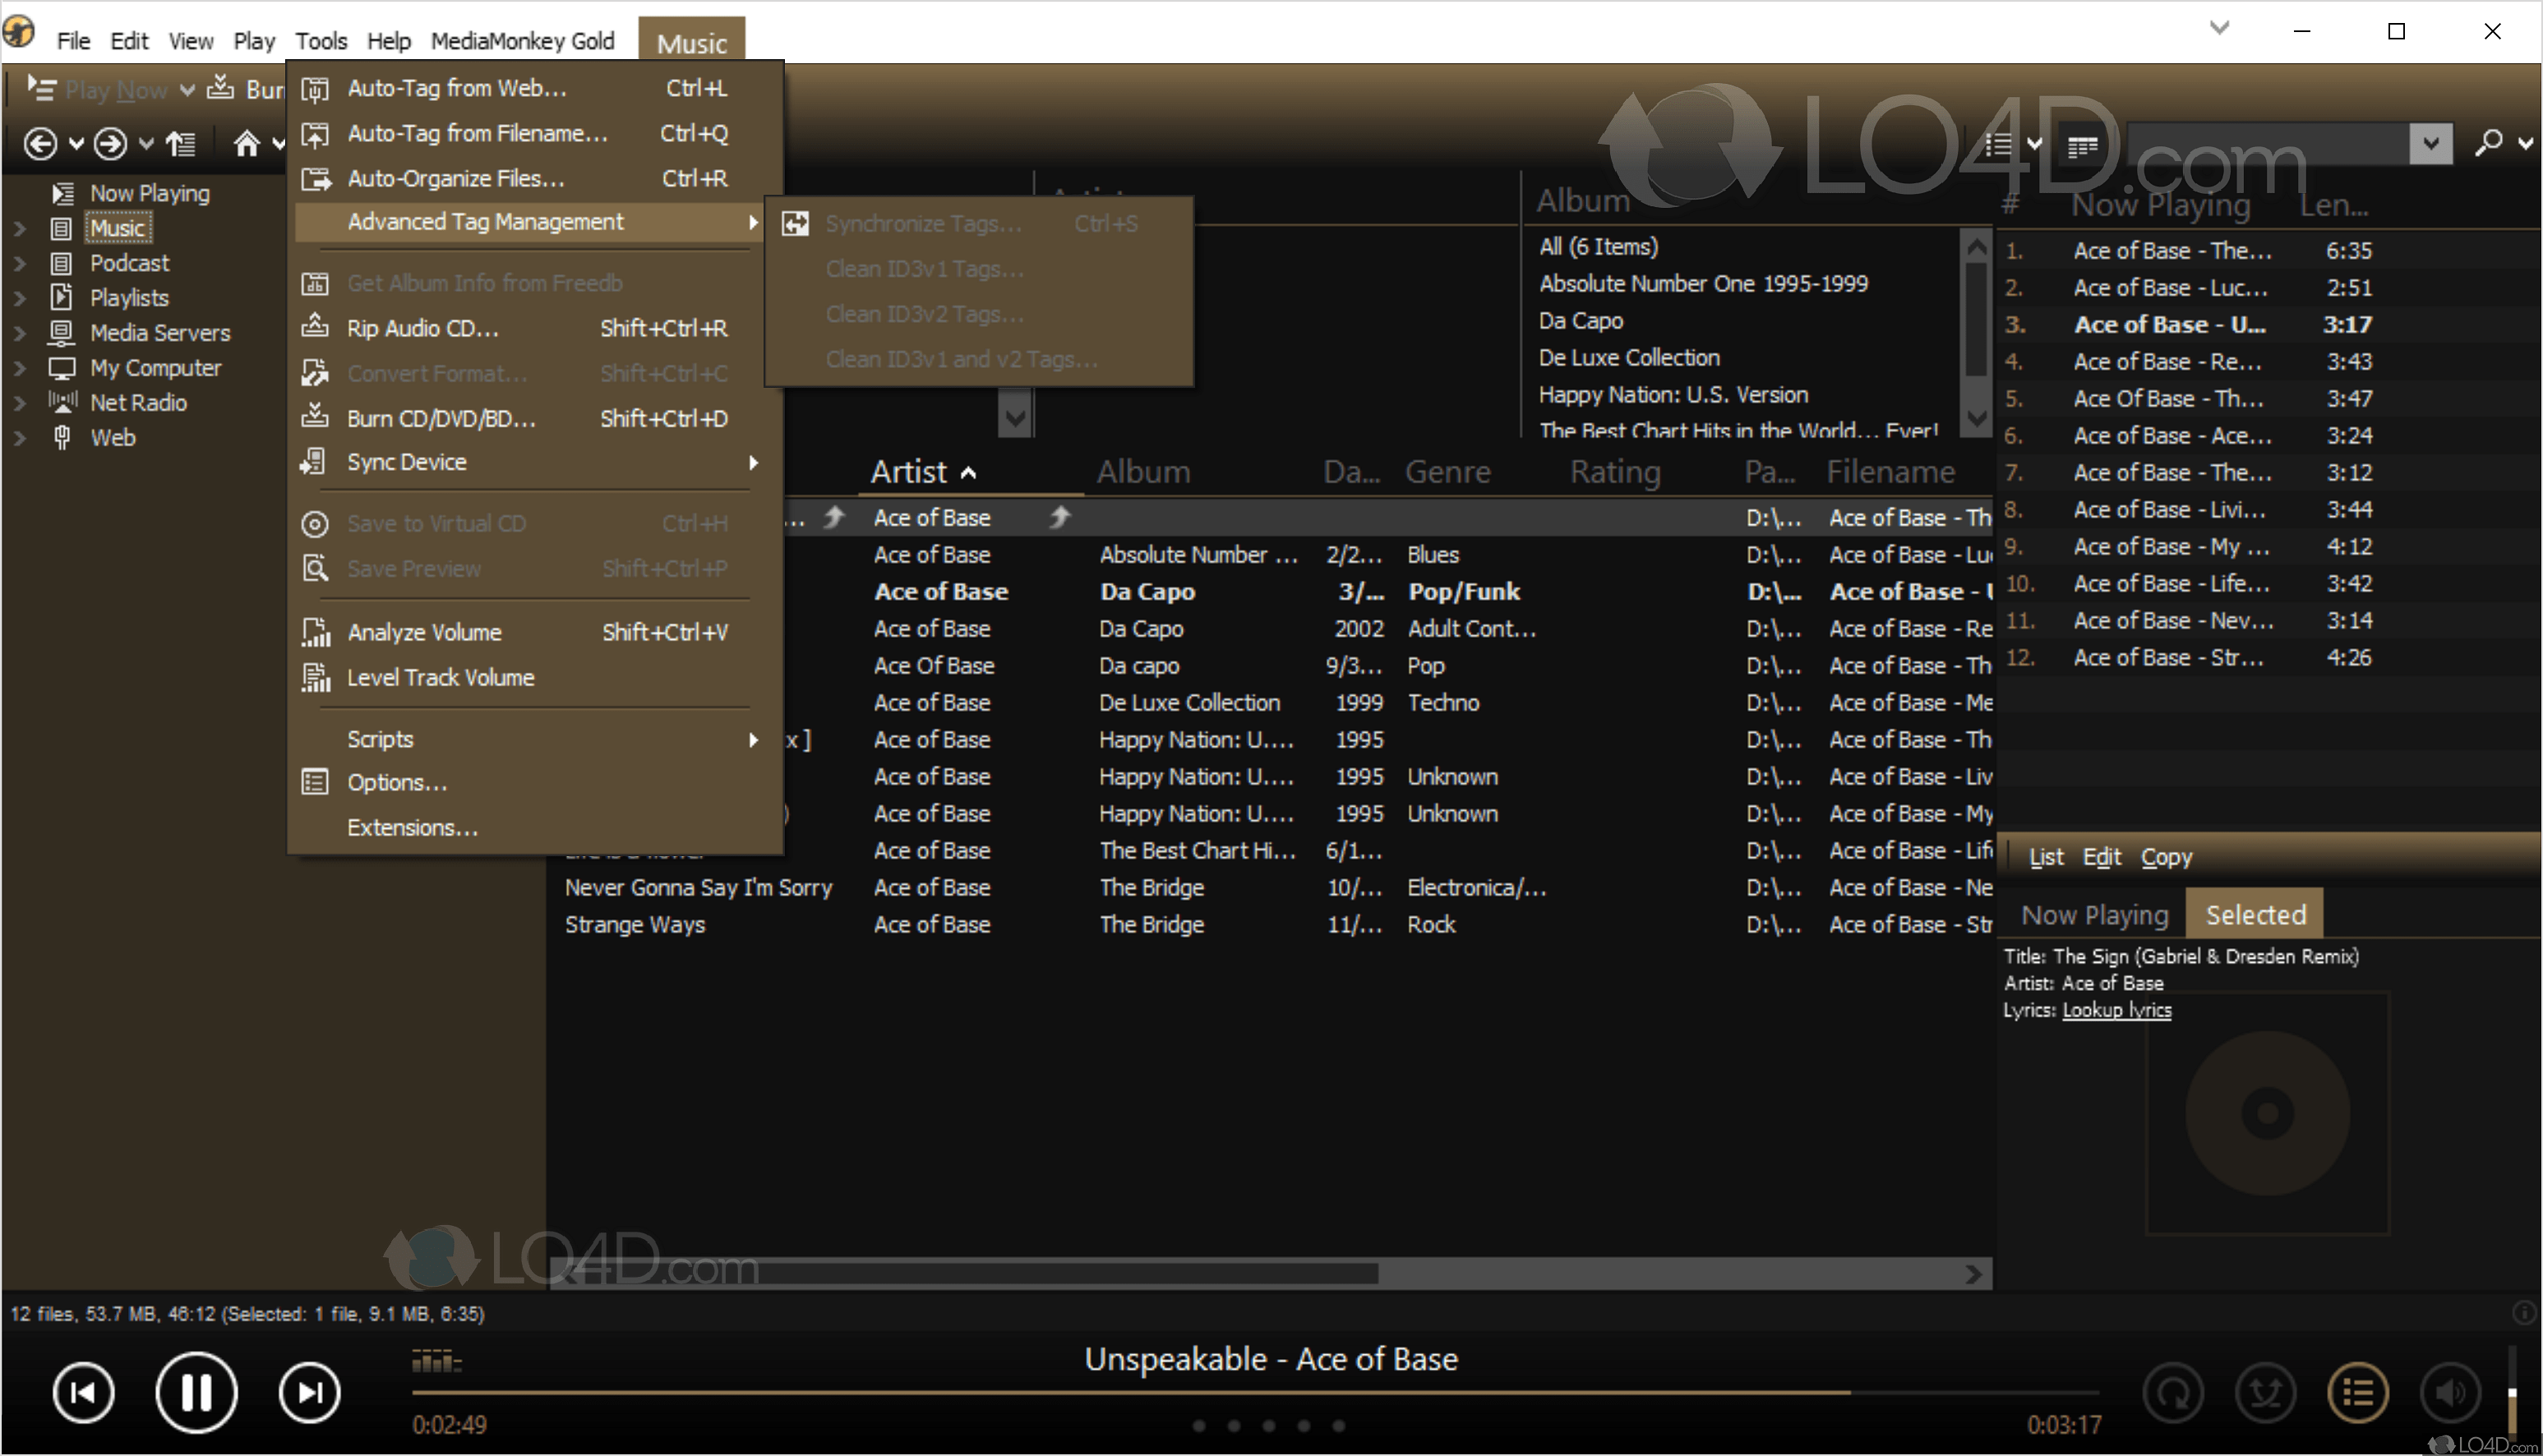Click the search magnifier icon
2543x1456 pixels.
tap(2488, 144)
